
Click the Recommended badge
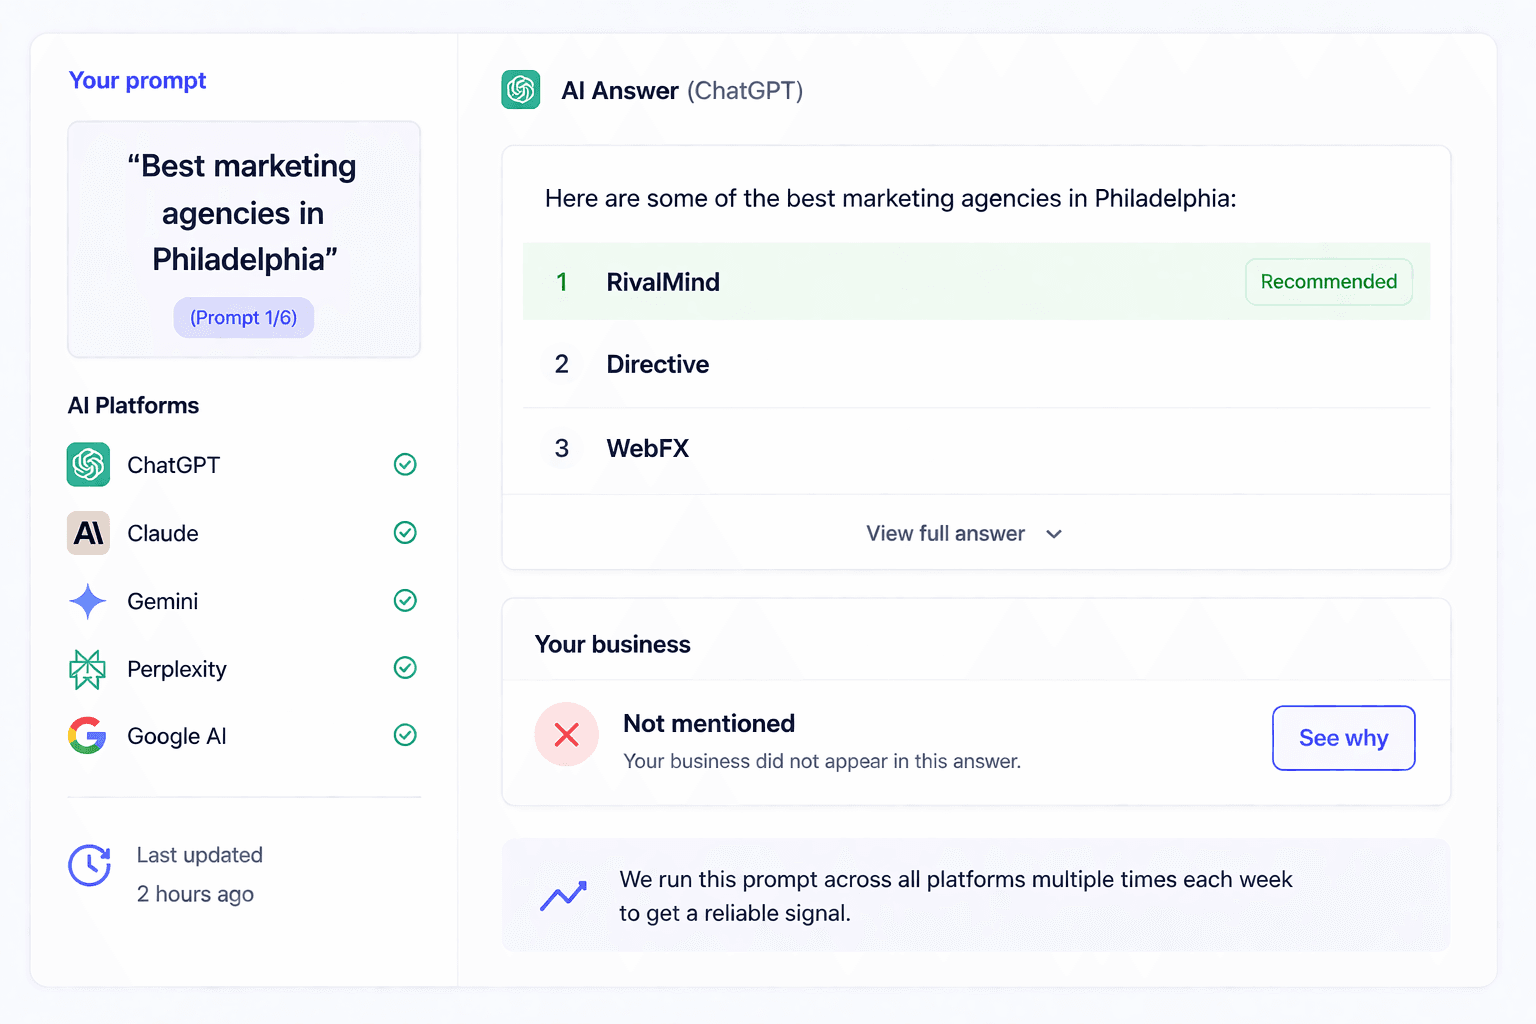tap(1328, 282)
